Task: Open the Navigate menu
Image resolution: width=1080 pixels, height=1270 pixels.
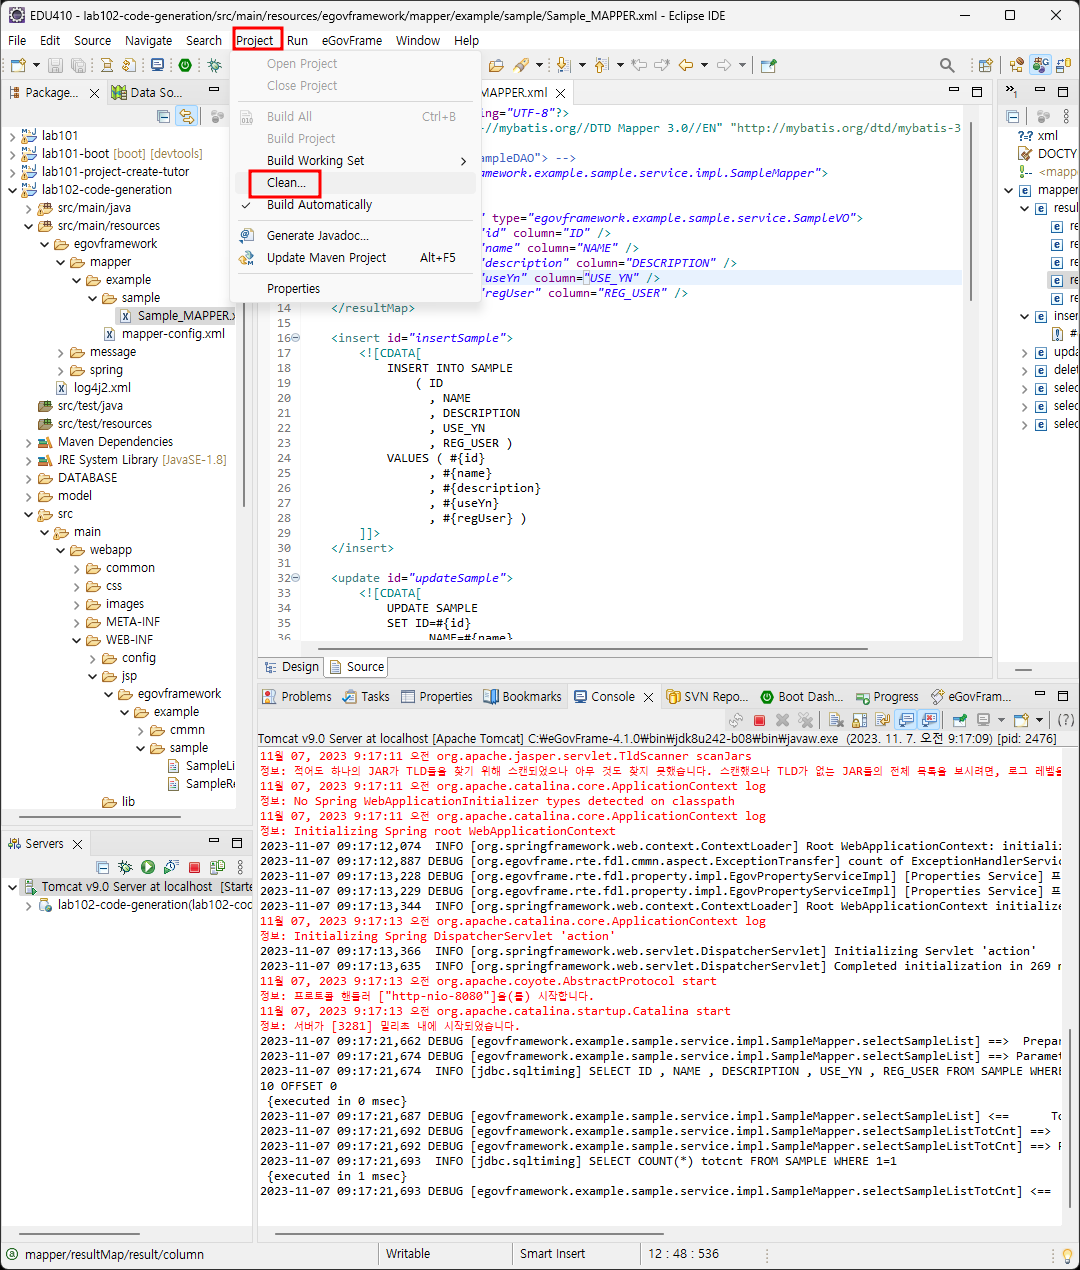Action: pyautogui.click(x=148, y=41)
